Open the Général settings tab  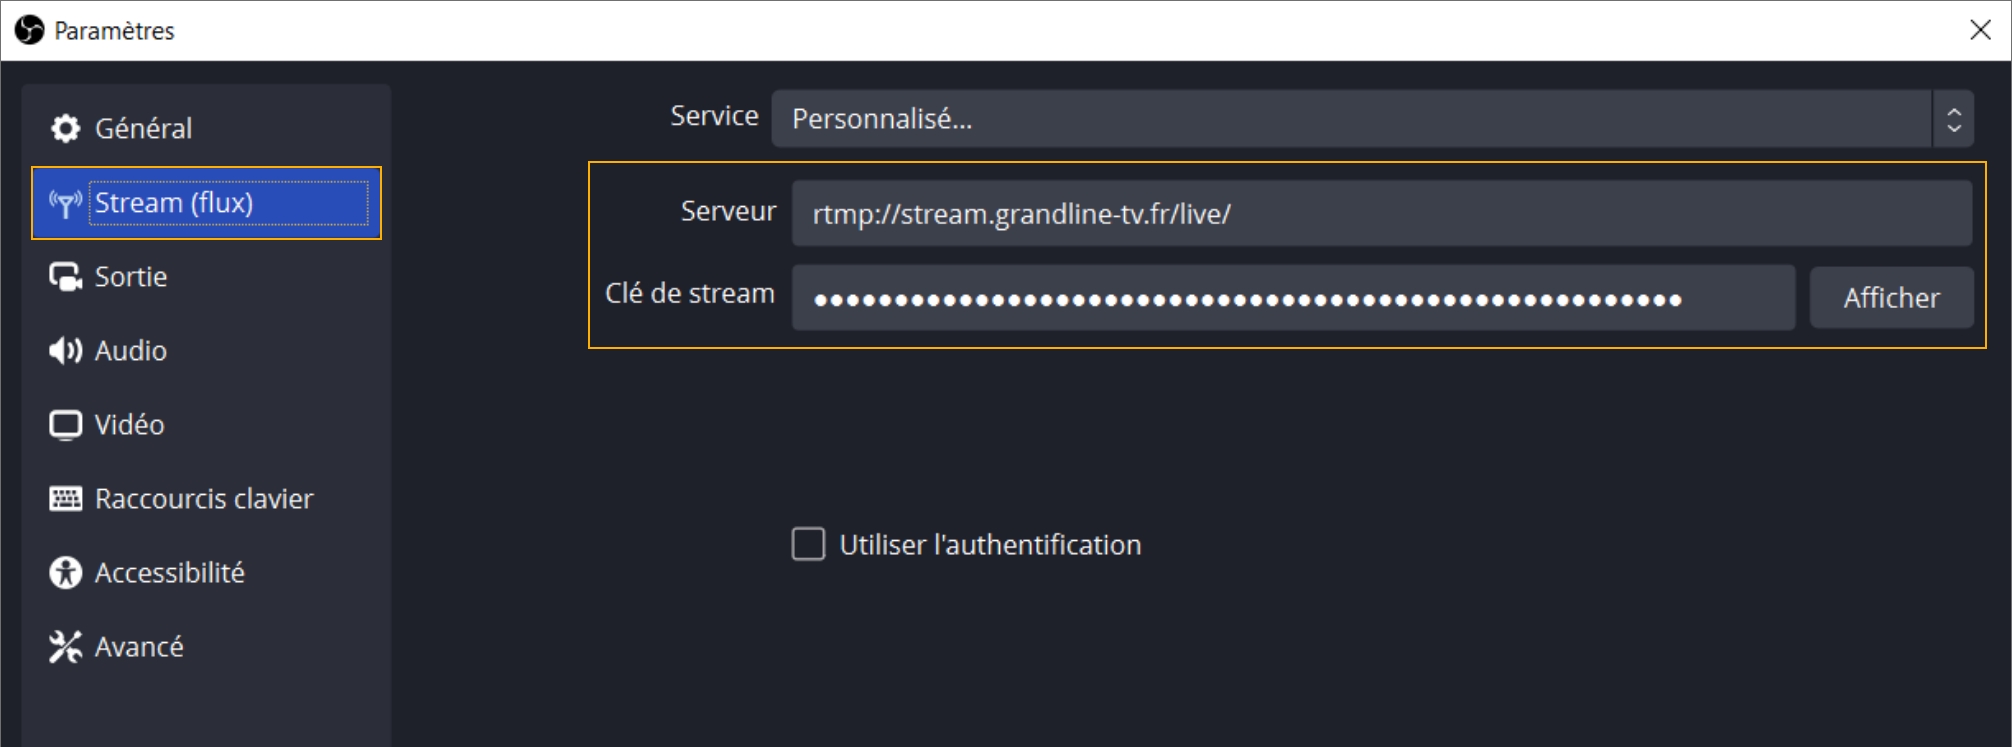143,128
